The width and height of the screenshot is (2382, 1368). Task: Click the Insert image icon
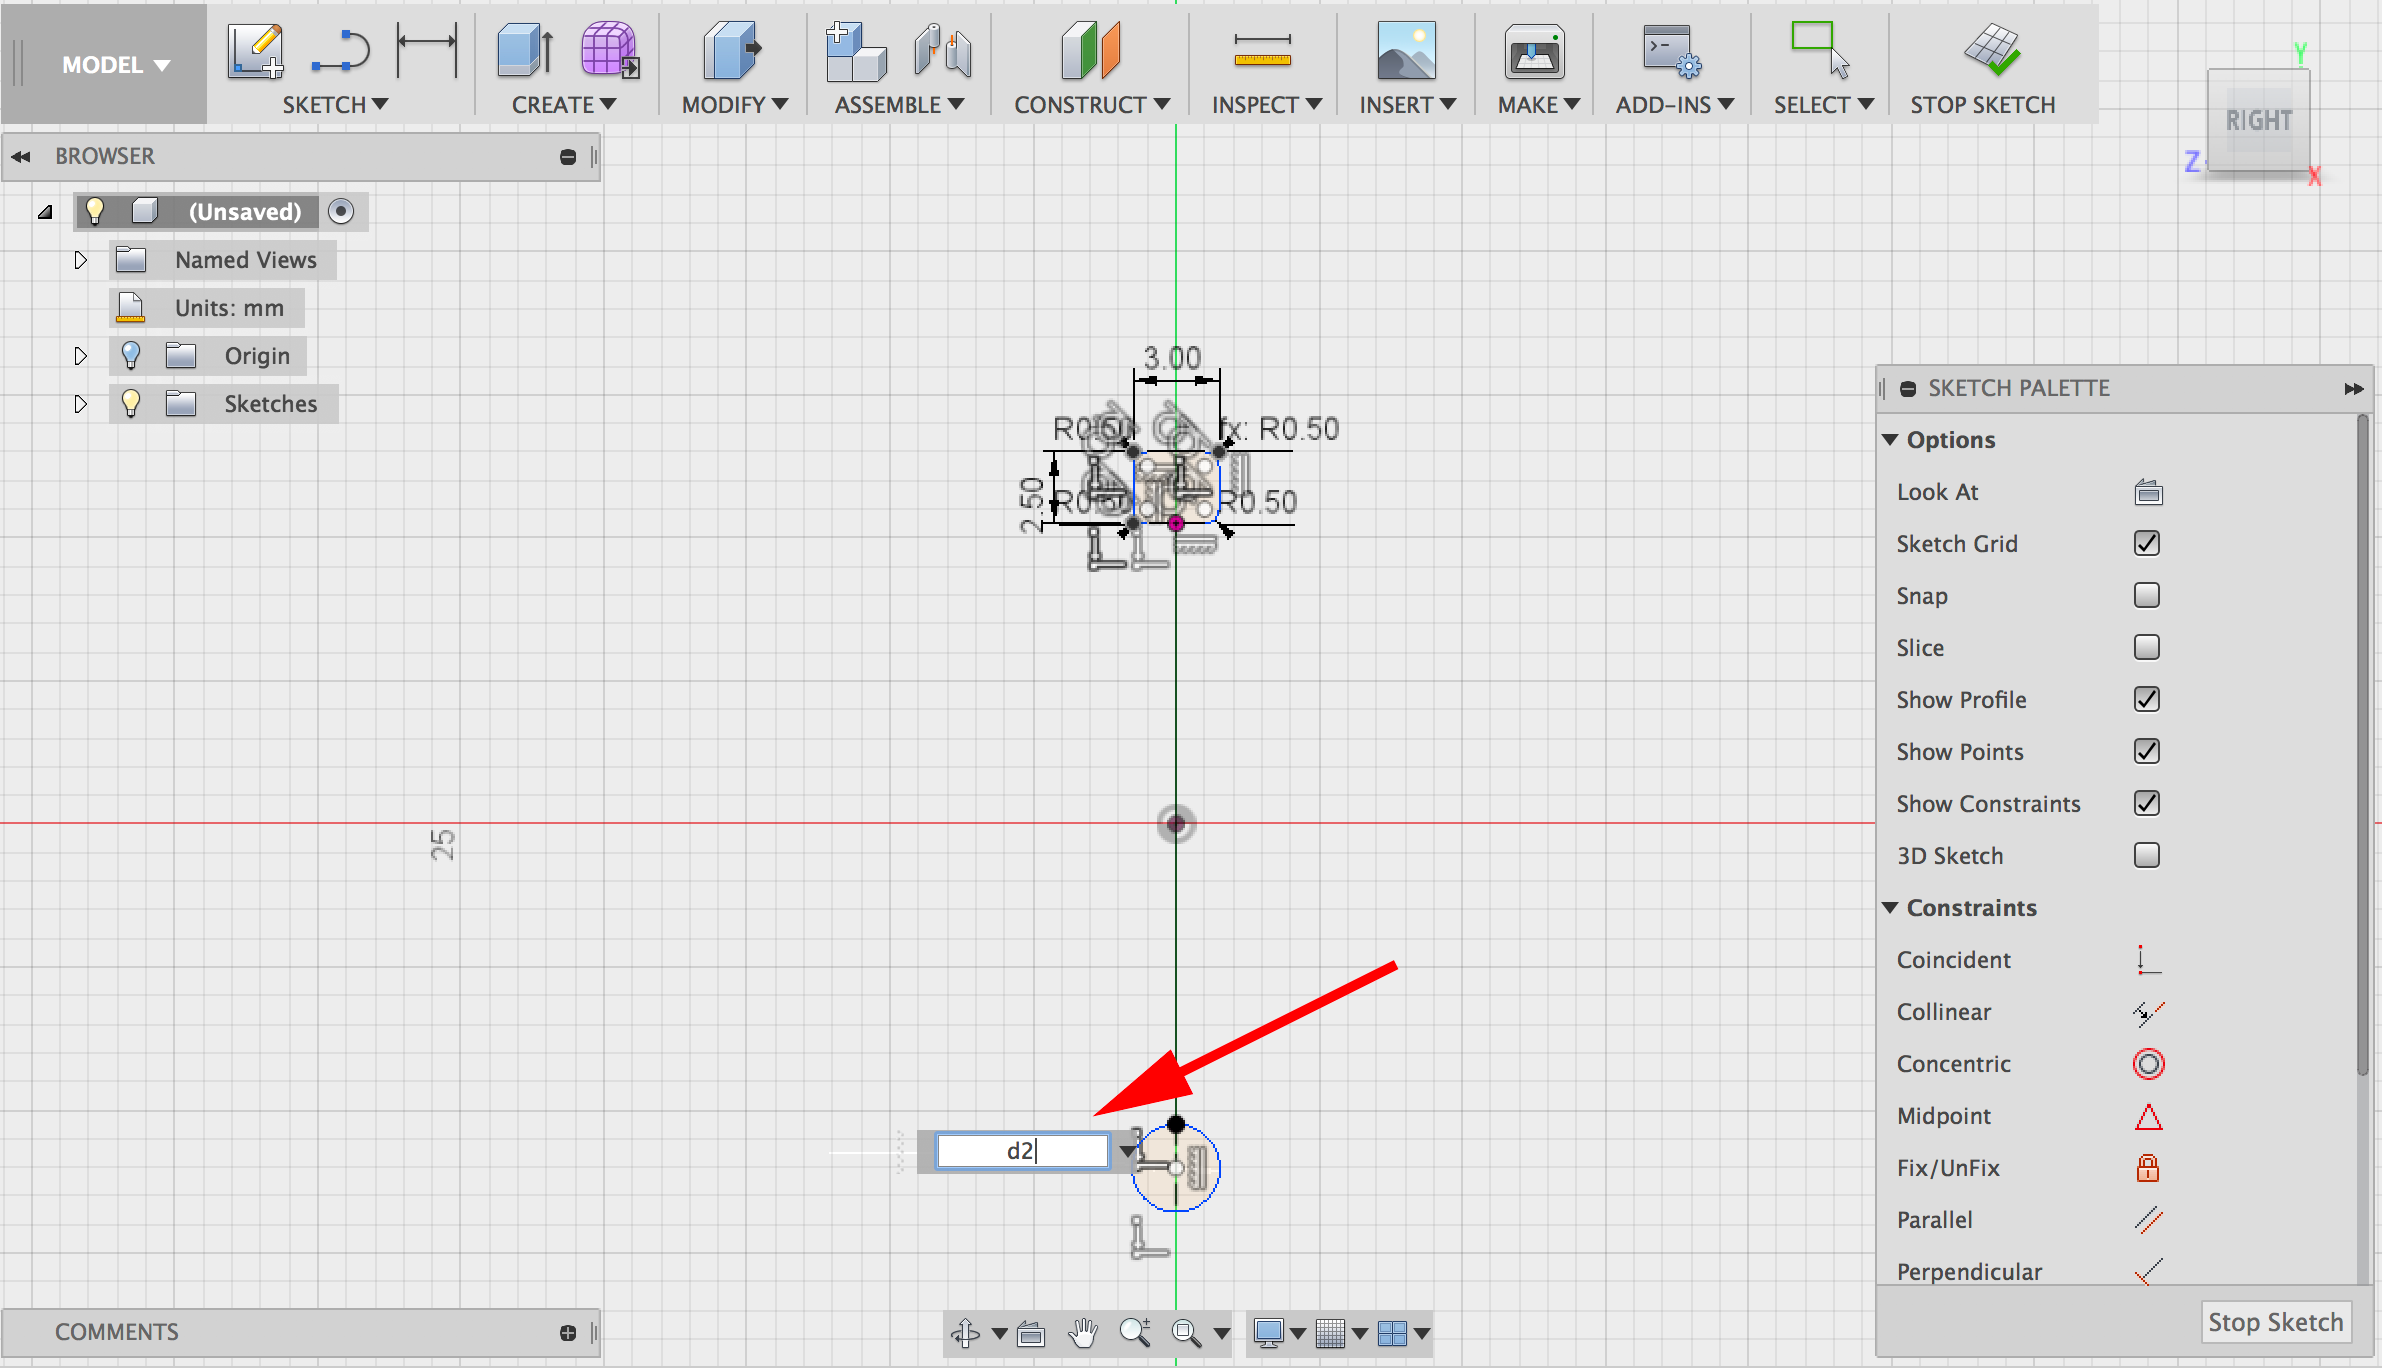pyautogui.click(x=1406, y=51)
